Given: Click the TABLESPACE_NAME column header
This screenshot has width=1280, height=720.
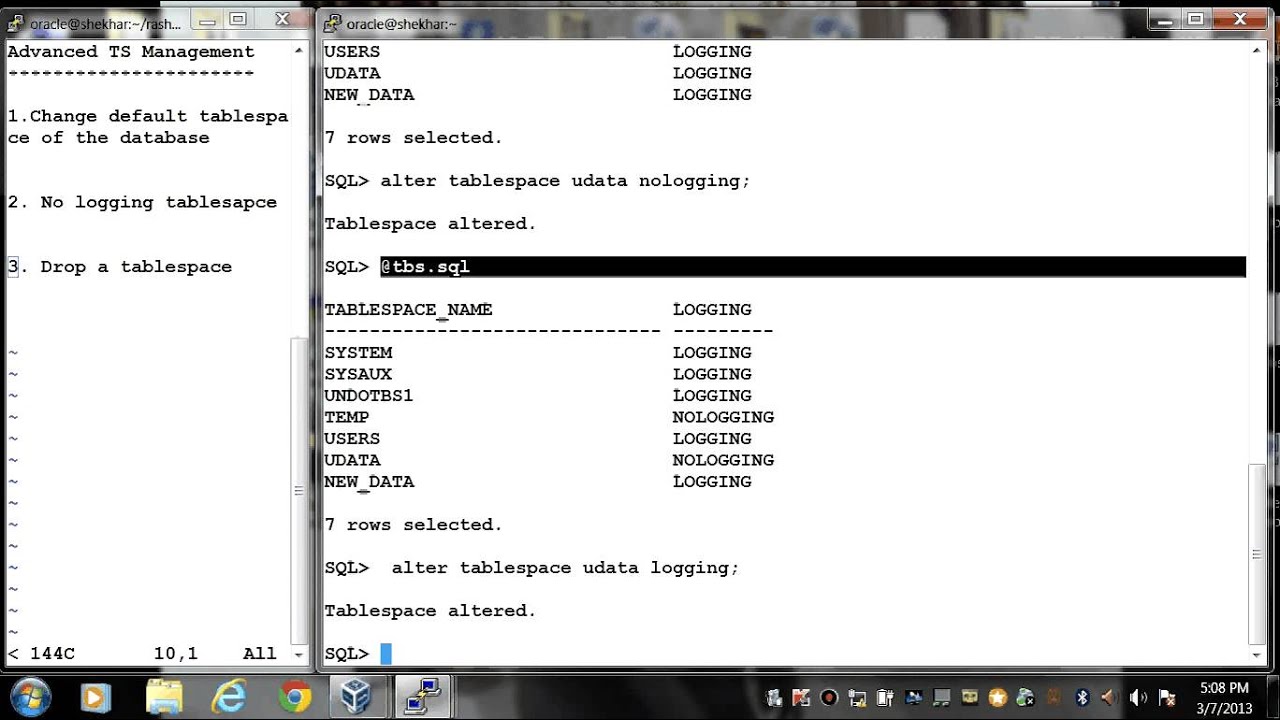Looking at the screenshot, I should click(x=408, y=310).
